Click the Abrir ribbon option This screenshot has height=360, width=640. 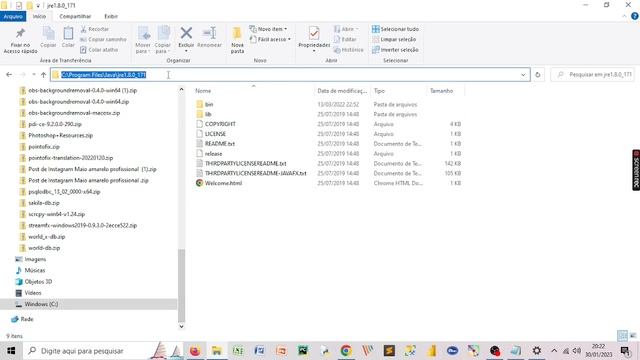point(346,29)
